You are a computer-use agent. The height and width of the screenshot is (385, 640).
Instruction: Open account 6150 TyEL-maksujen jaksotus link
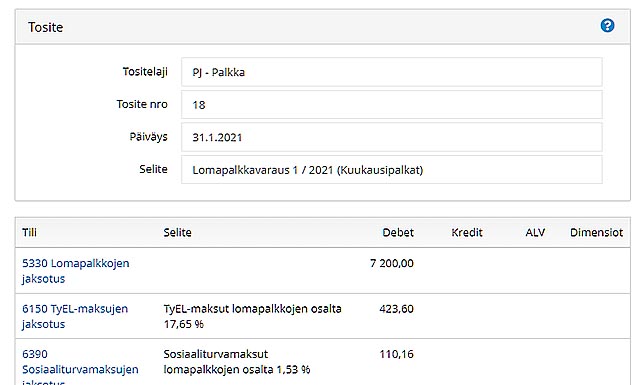click(75, 316)
